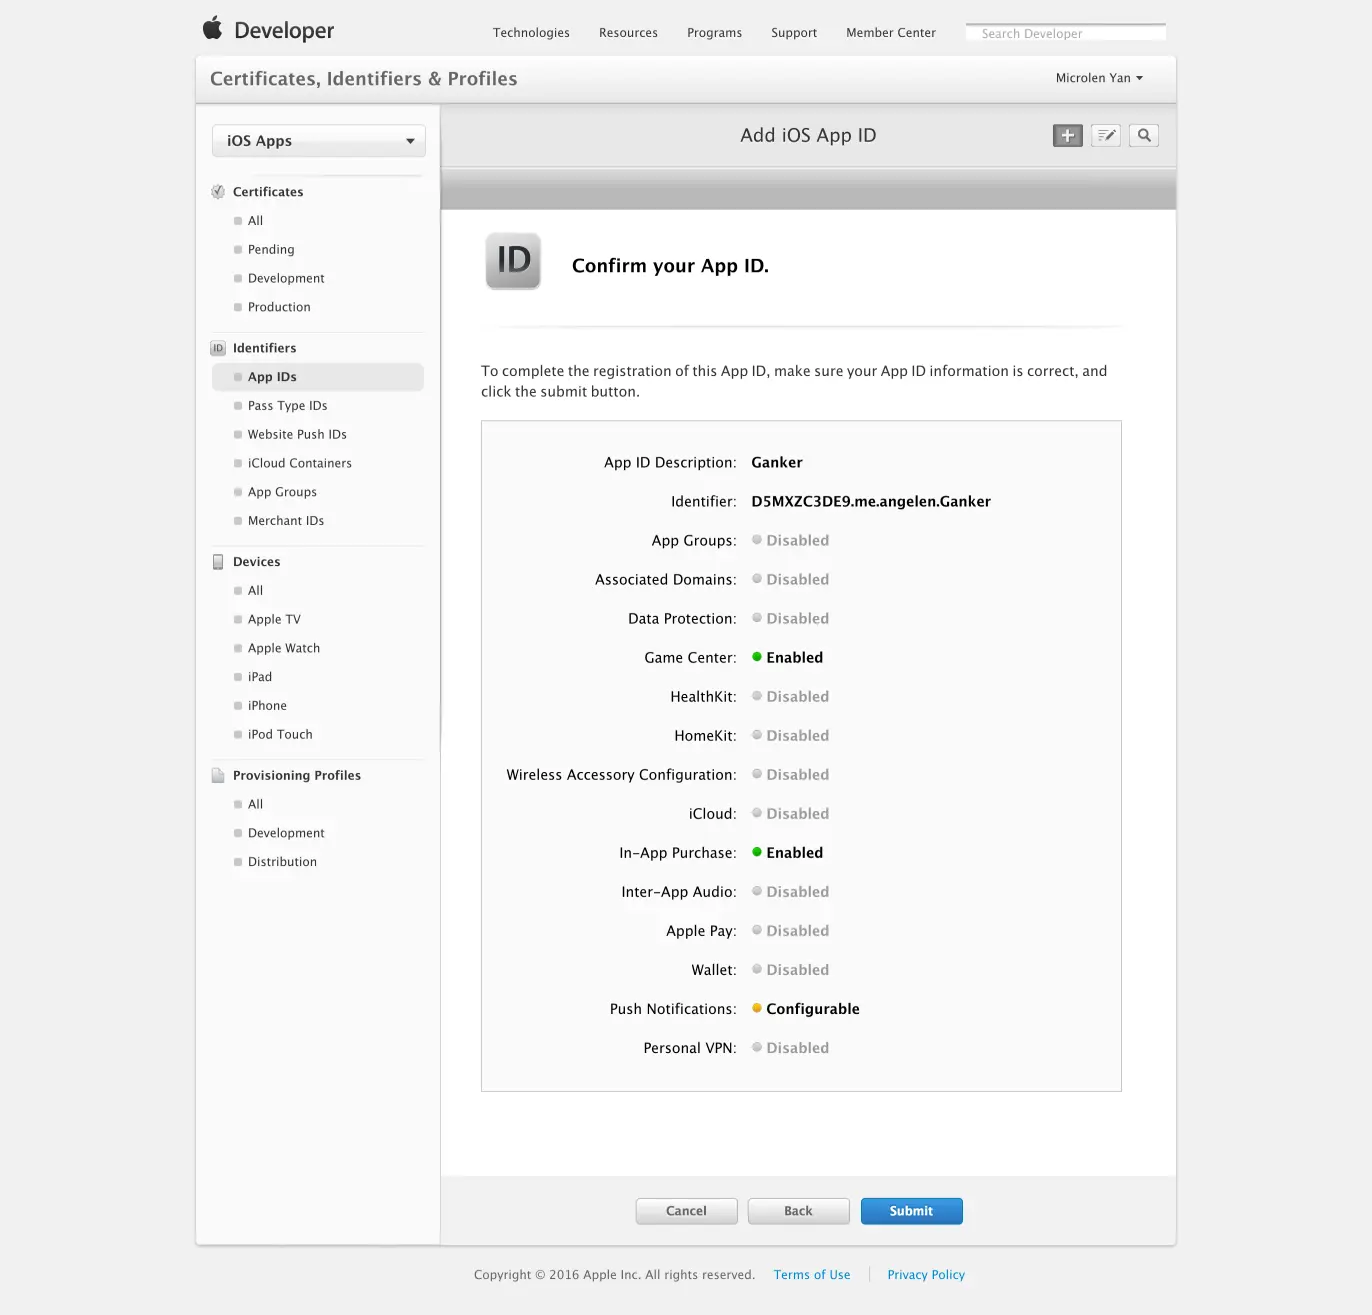Image resolution: width=1372 pixels, height=1315 pixels.
Task: Click the Certificates, Identifiers & Profiles title
Action: pyautogui.click(x=364, y=79)
